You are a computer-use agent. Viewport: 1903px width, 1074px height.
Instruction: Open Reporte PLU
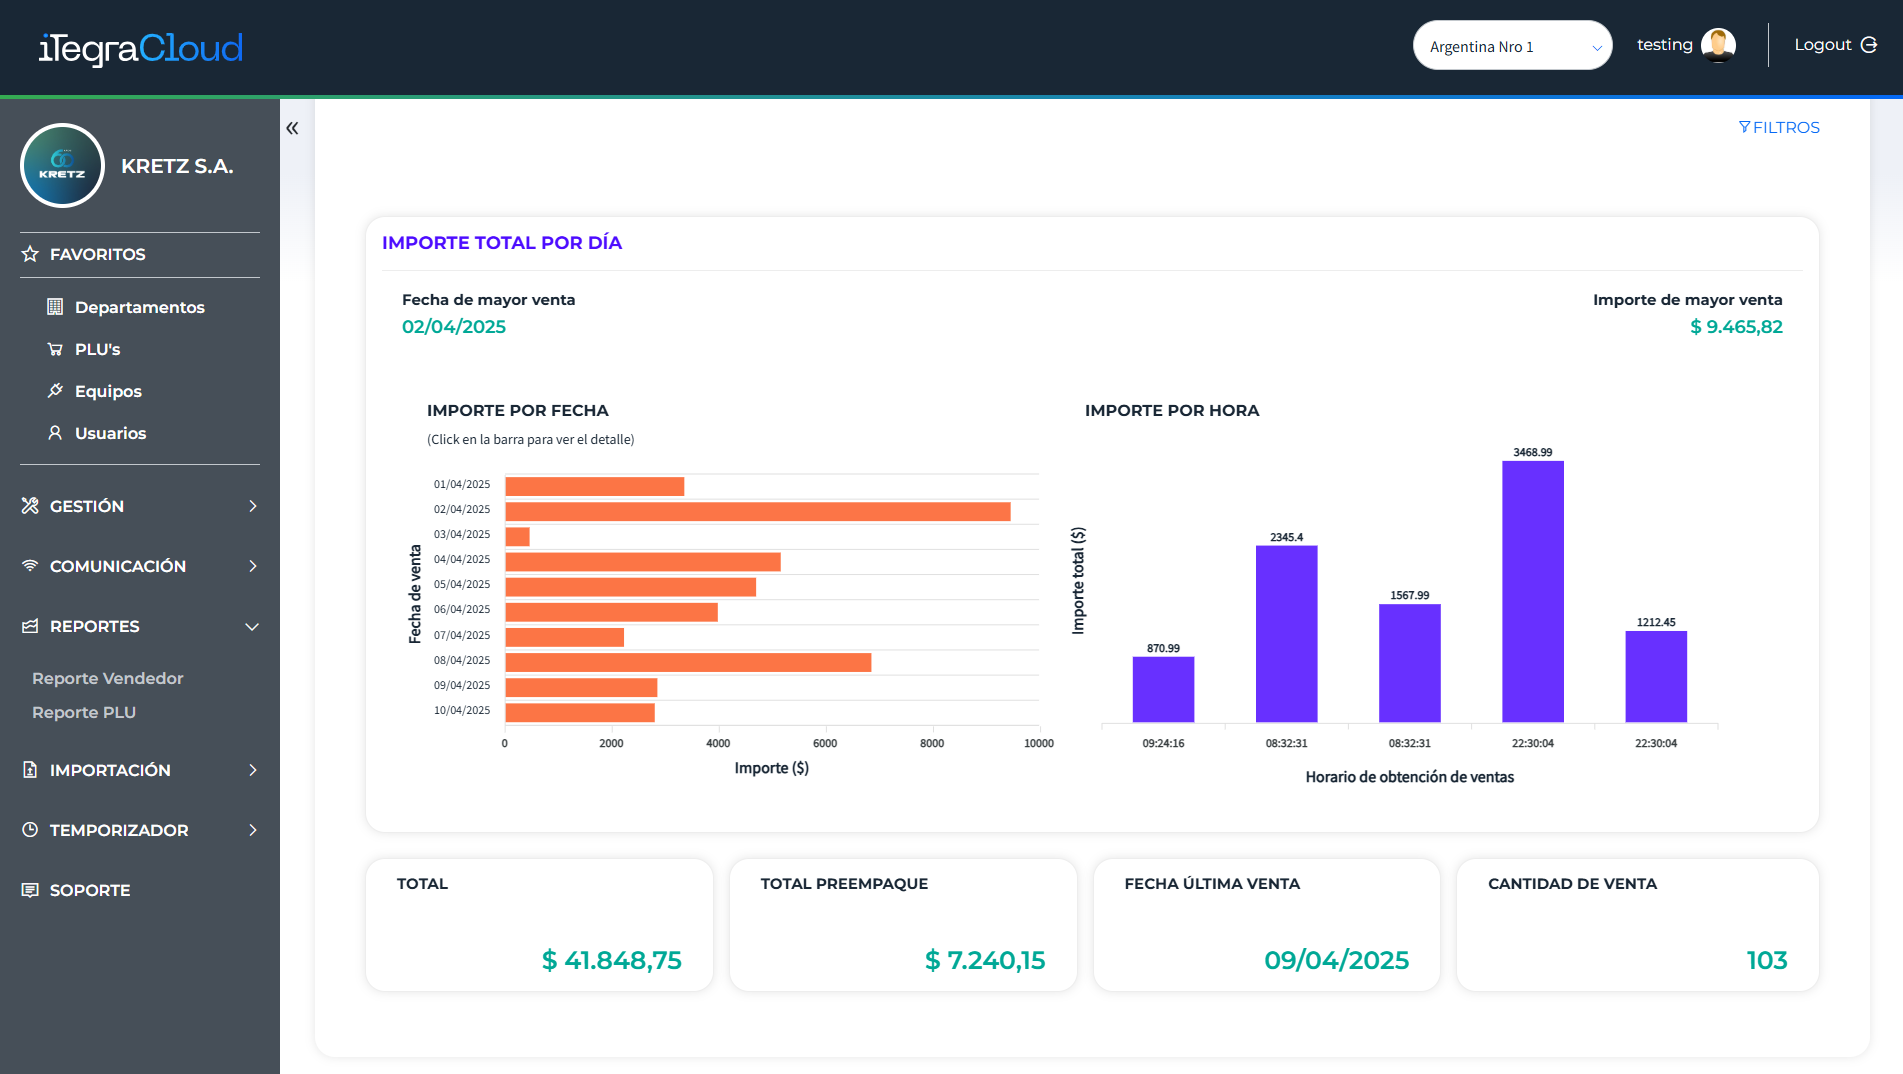pos(84,712)
